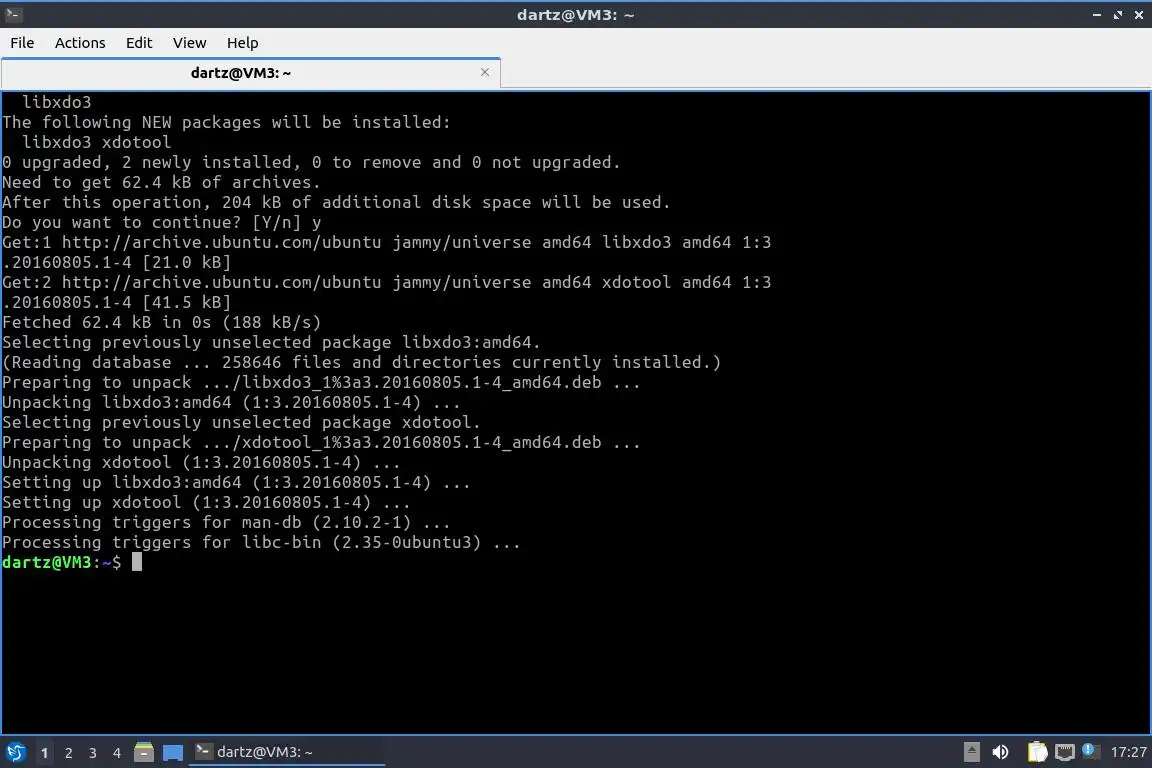The image size is (1152, 768).
Task: Switch to workspace 2 in the taskbar
Action: [x=68, y=753]
